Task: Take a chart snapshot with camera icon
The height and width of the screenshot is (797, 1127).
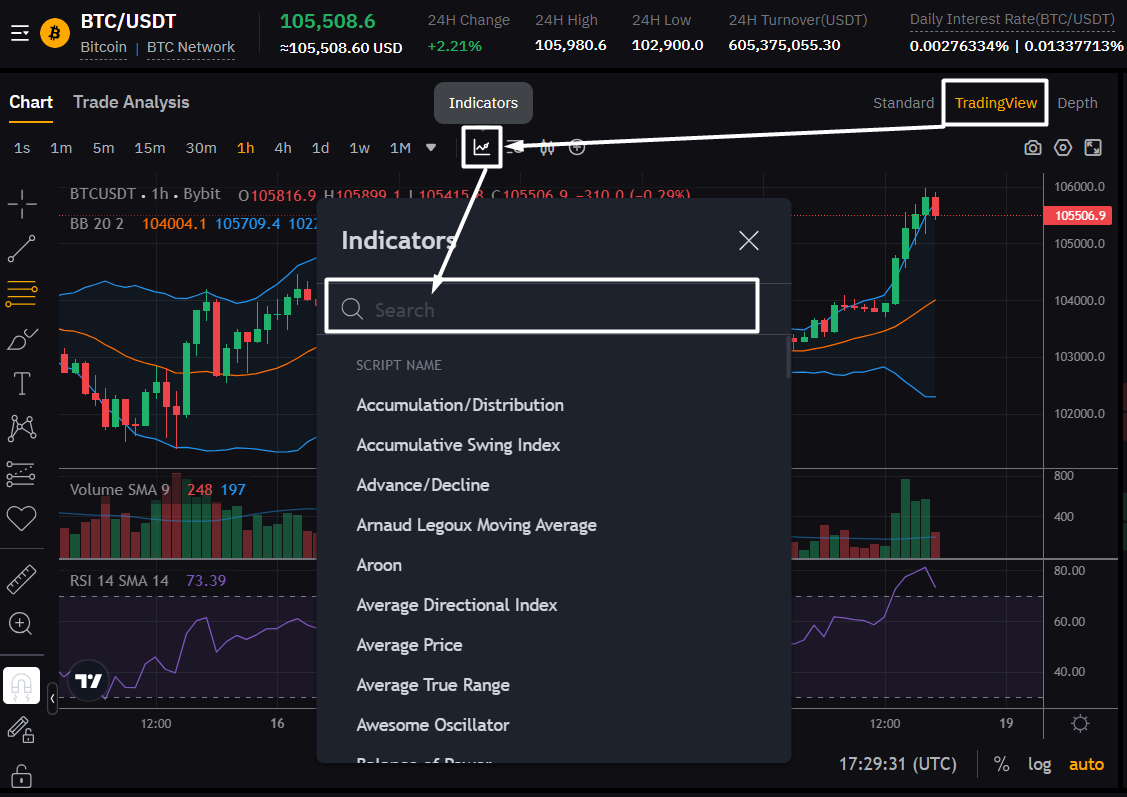Action: click(1032, 148)
